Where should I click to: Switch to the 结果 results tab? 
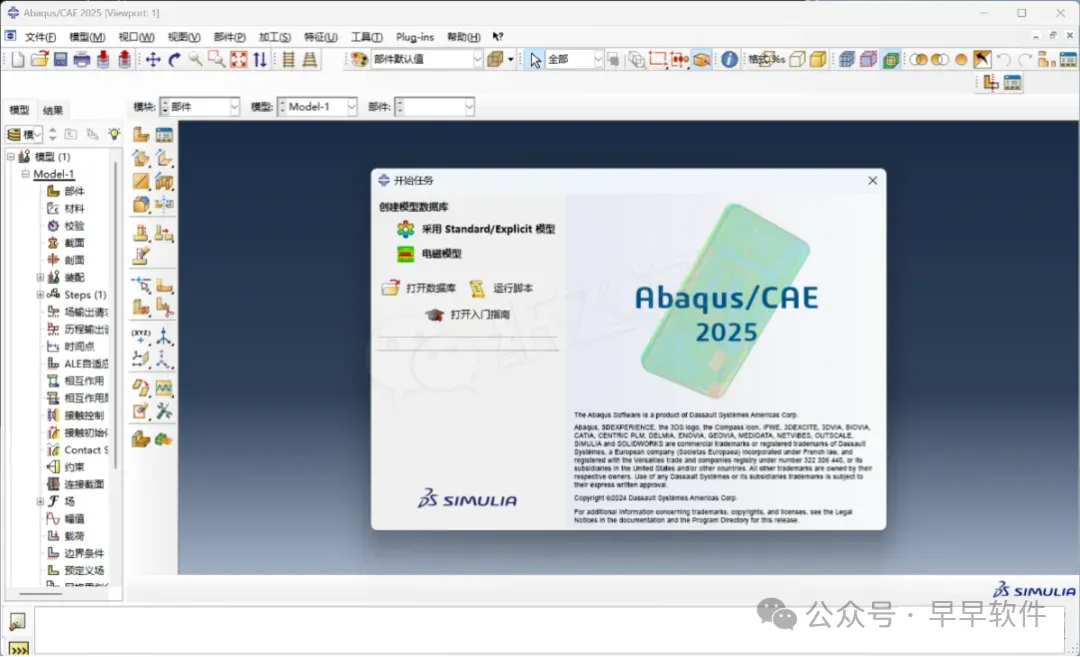click(x=52, y=110)
